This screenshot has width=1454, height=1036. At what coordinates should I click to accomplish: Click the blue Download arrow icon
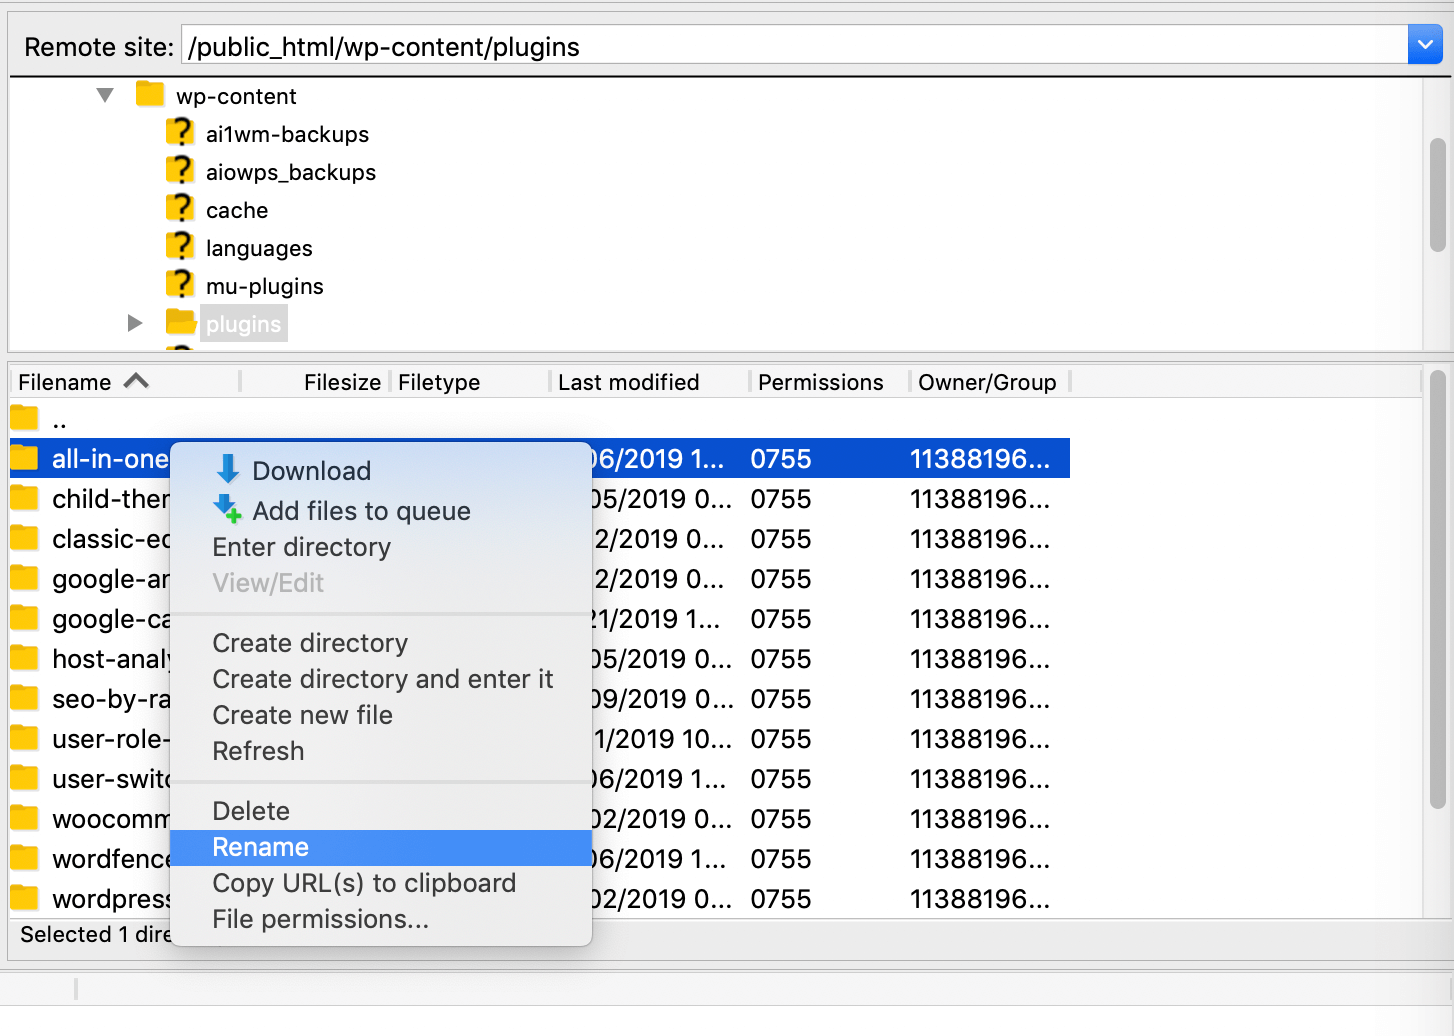(x=229, y=469)
